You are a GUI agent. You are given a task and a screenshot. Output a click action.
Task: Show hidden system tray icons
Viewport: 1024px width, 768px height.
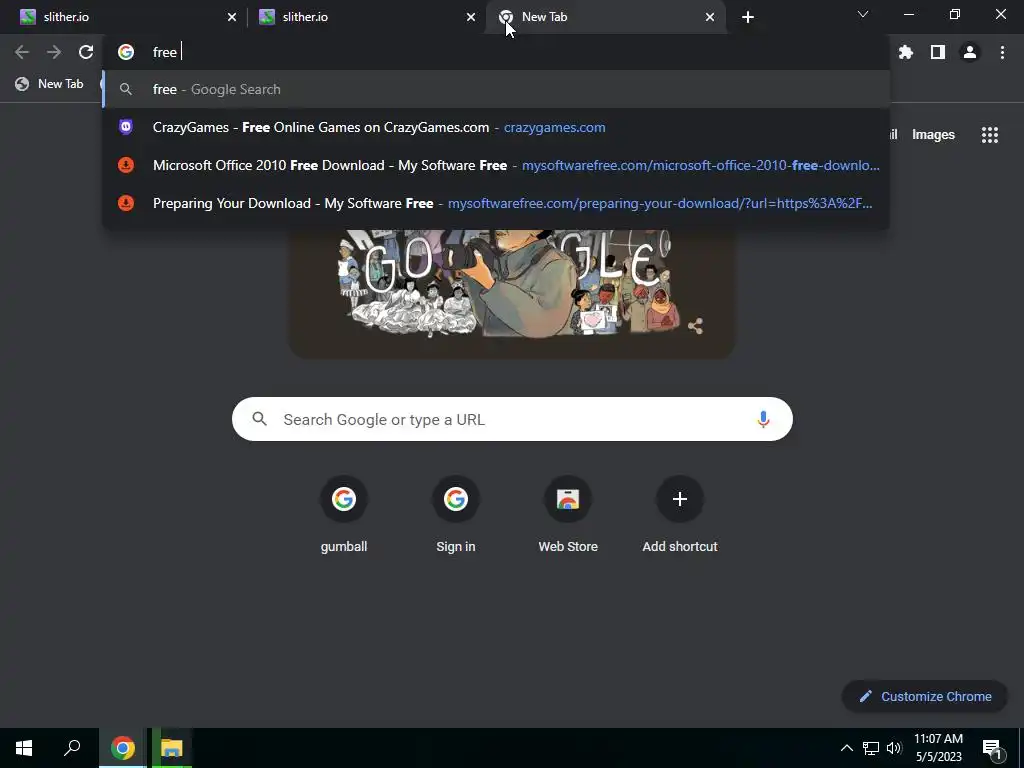coord(846,748)
